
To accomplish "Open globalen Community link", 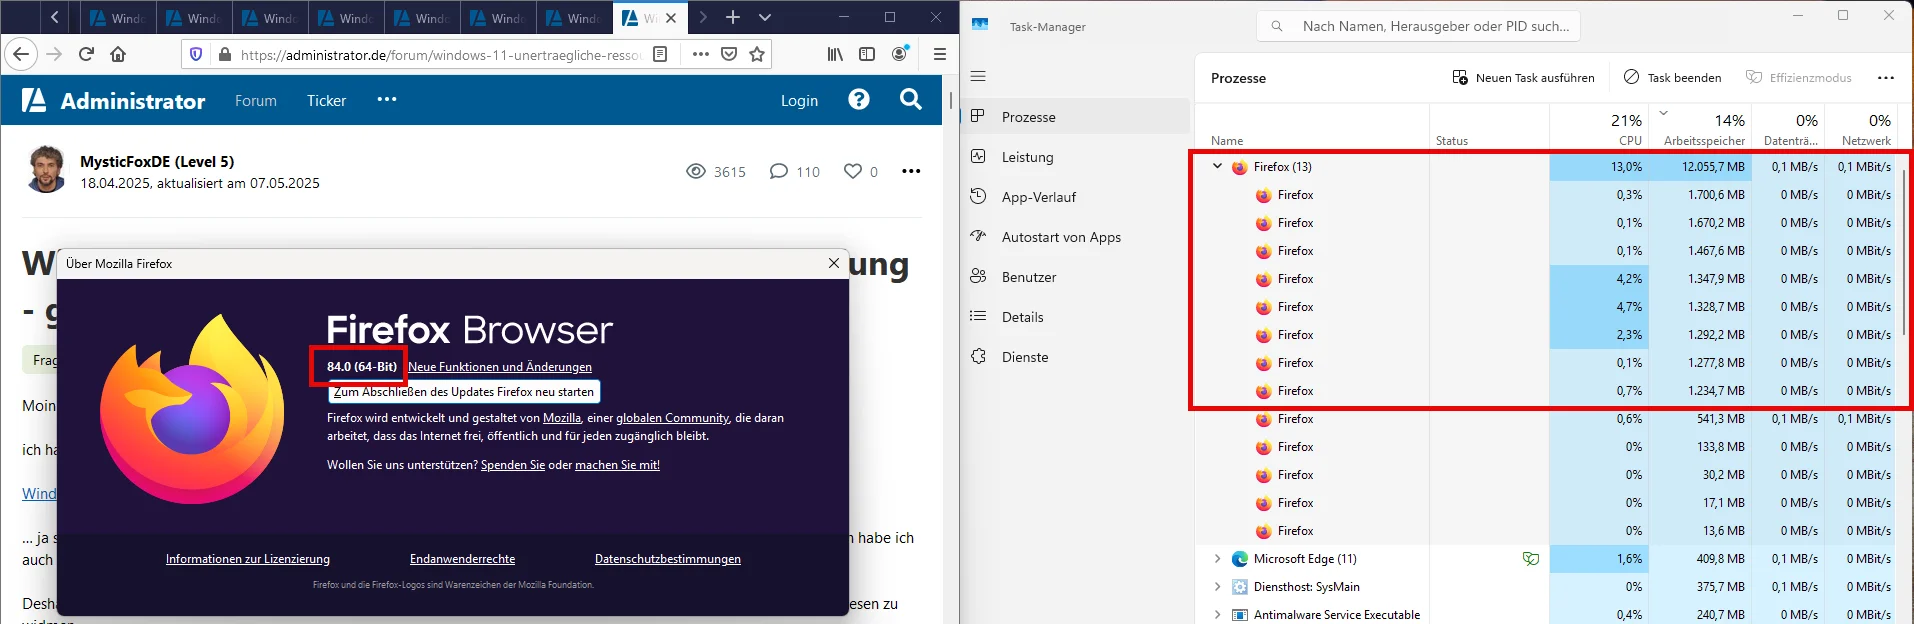I will (672, 418).
